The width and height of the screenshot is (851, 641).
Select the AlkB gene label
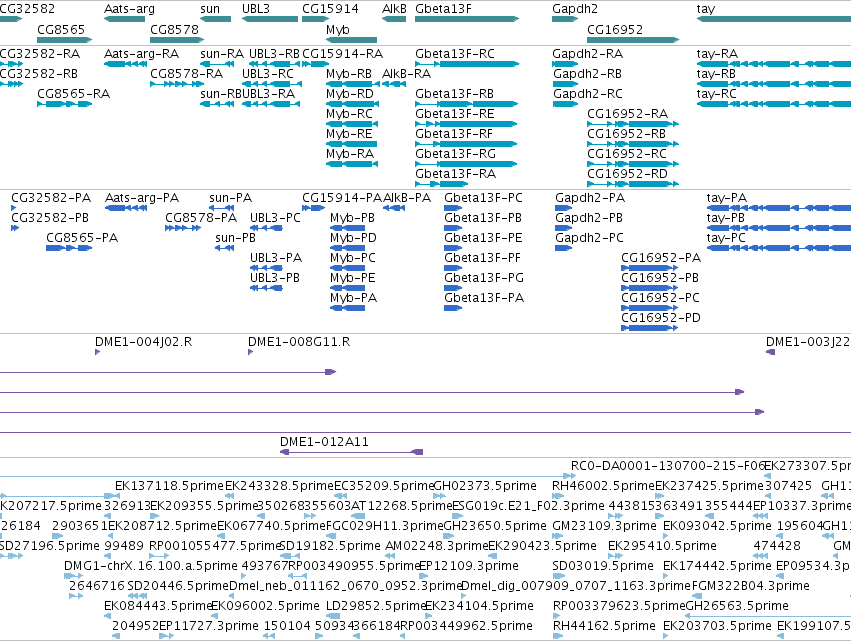pos(394,9)
